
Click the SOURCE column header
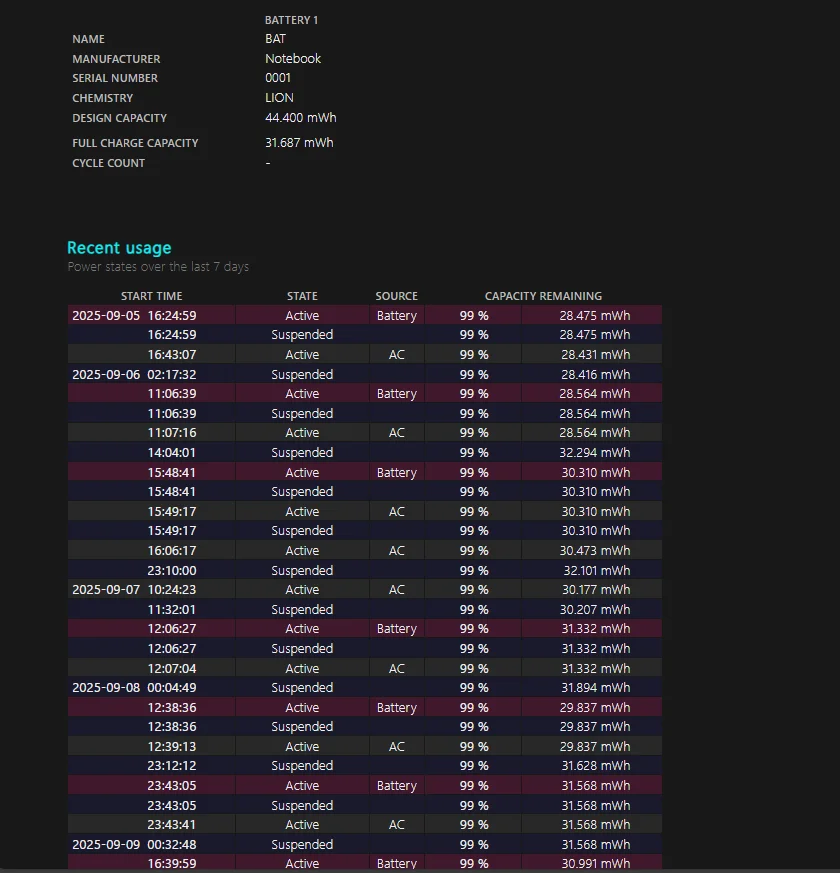tap(396, 296)
